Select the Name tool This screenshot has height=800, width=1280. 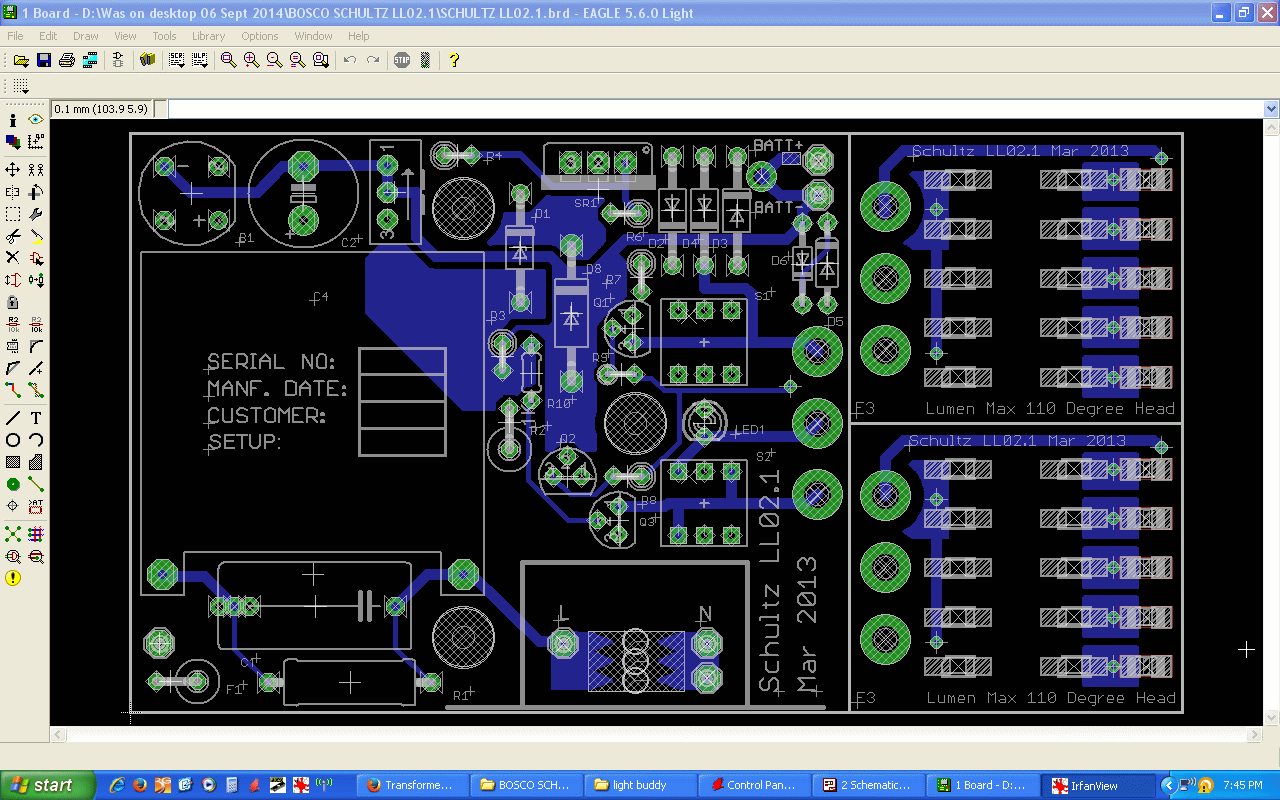tap(13, 324)
